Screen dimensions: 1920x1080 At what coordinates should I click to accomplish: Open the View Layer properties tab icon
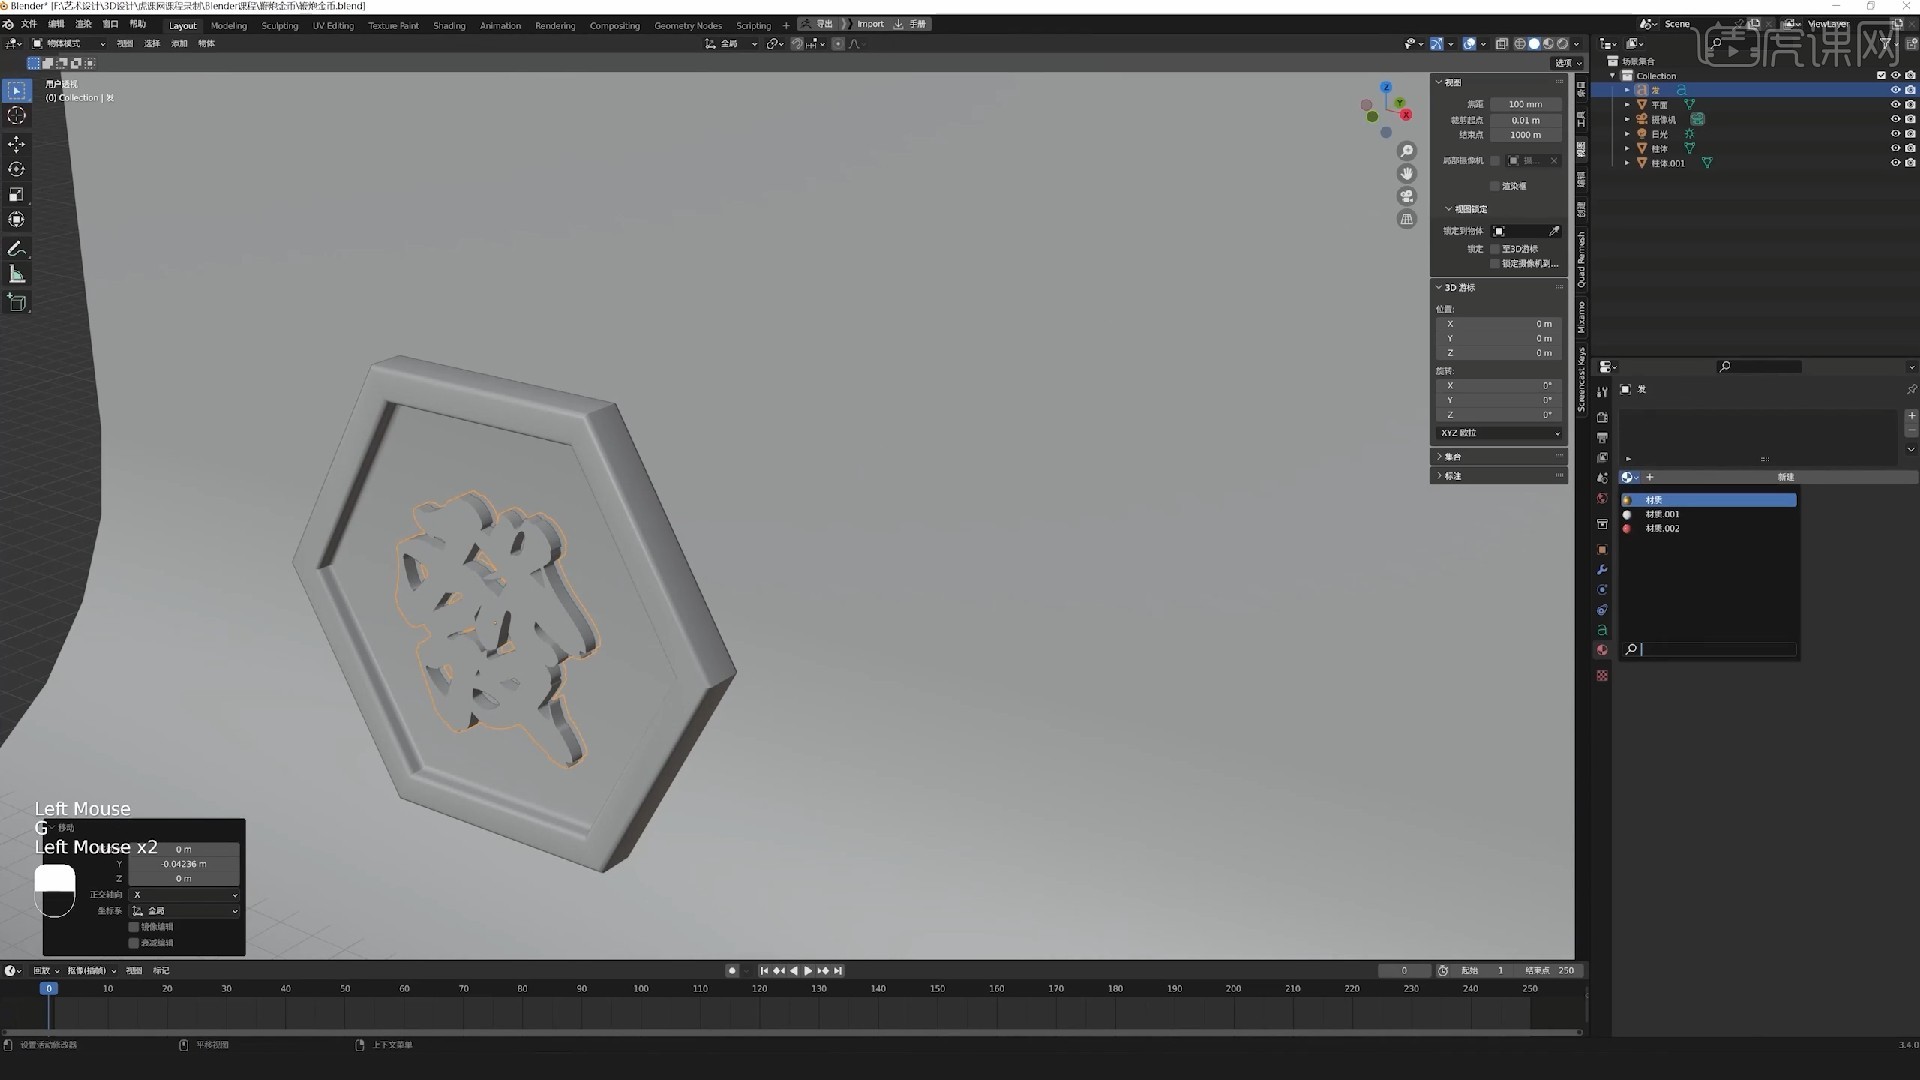pyautogui.click(x=1602, y=458)
